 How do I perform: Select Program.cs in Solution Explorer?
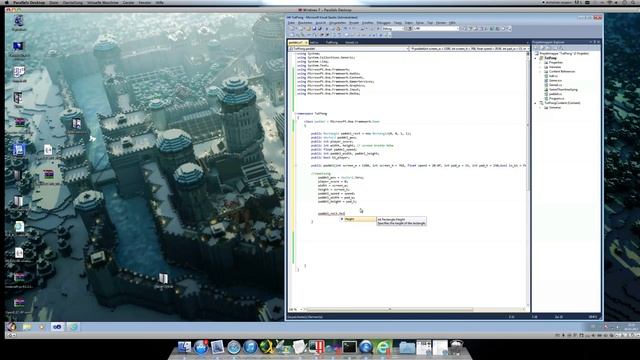tap(556, 98)
